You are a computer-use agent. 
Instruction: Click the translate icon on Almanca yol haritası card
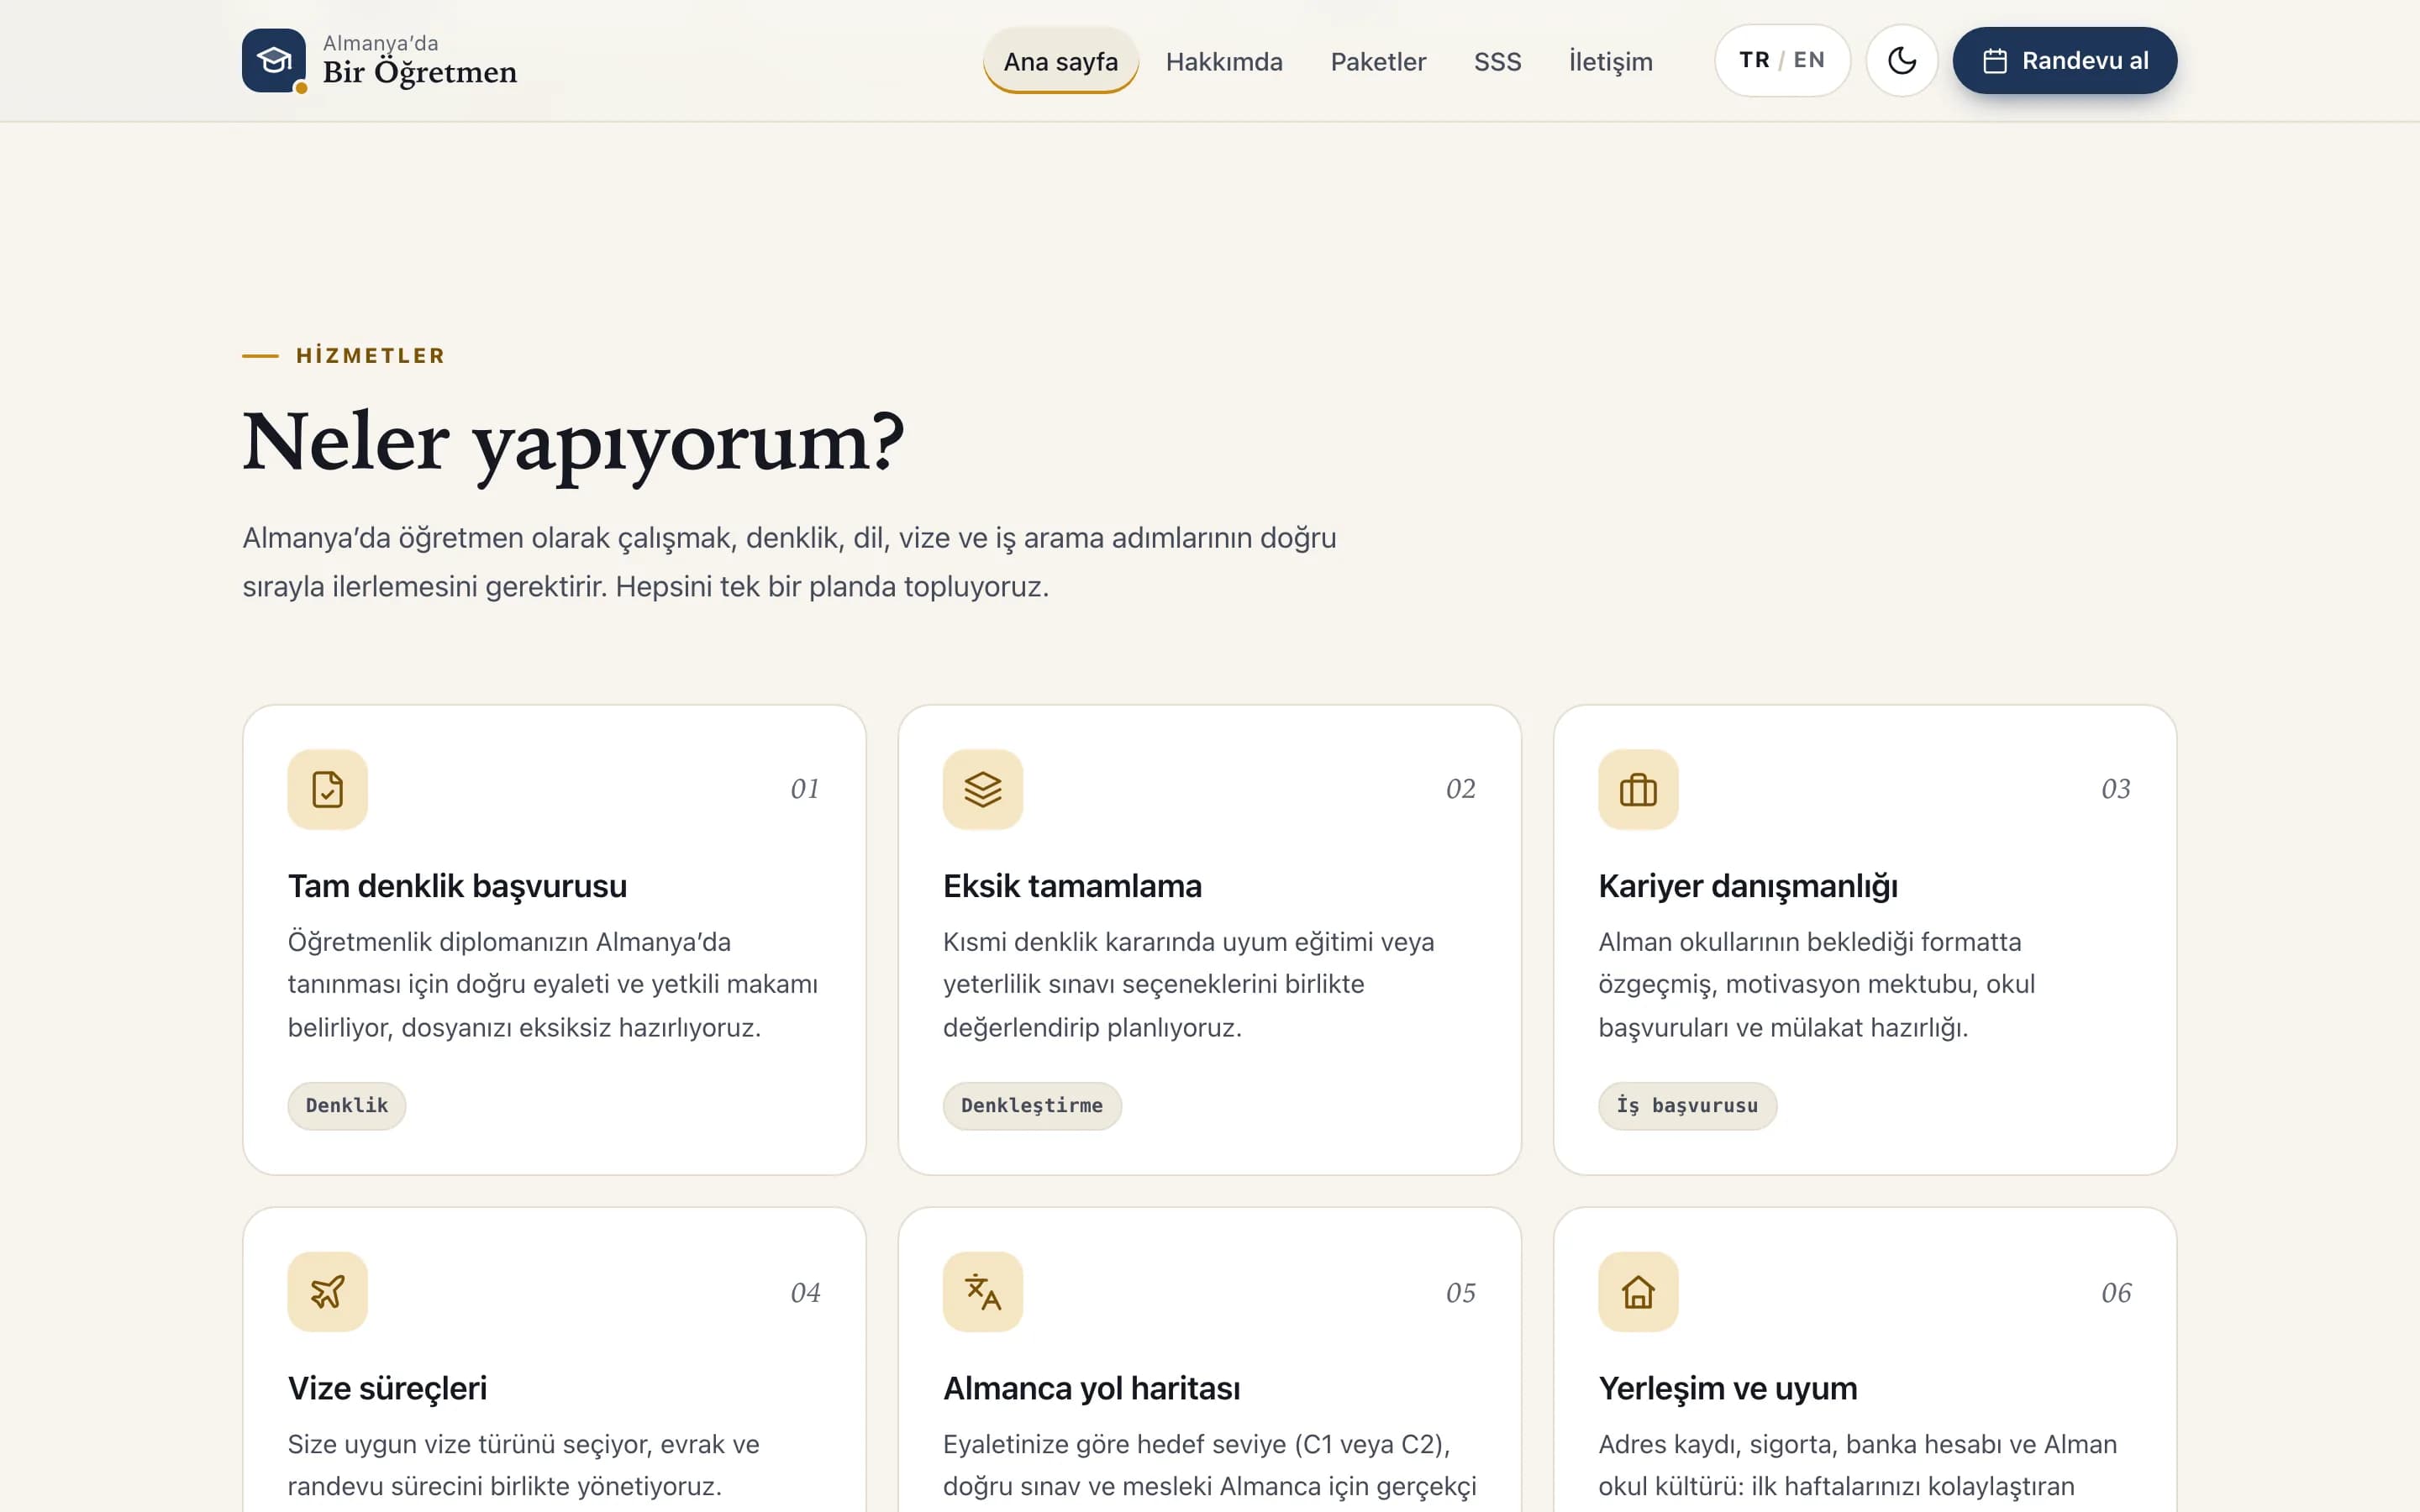coord(982,1292)
